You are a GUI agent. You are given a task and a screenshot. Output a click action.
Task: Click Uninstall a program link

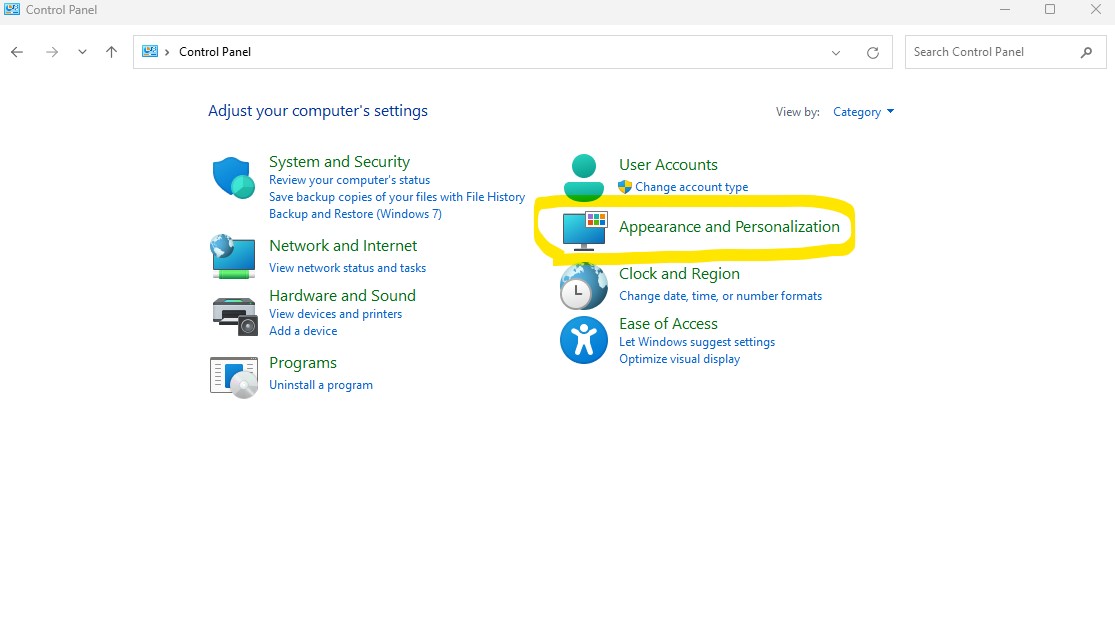pos(320,384)
